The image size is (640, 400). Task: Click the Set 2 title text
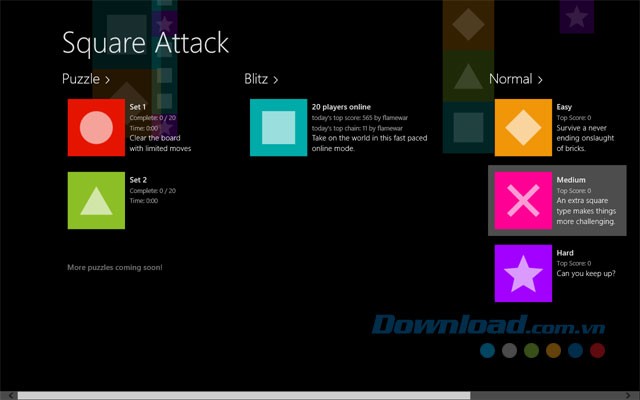point(138,179)
